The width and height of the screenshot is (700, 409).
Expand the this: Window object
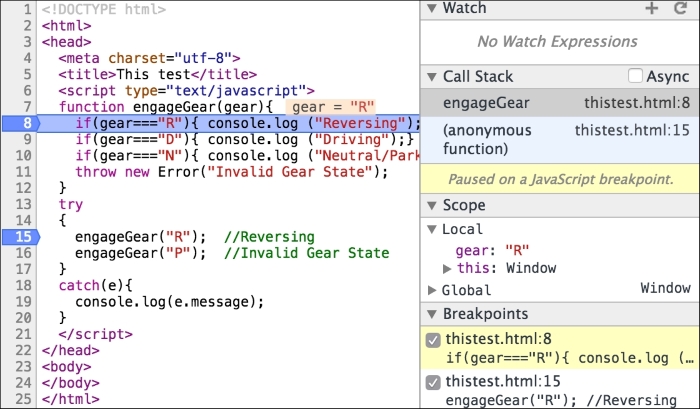click(447, 268)
